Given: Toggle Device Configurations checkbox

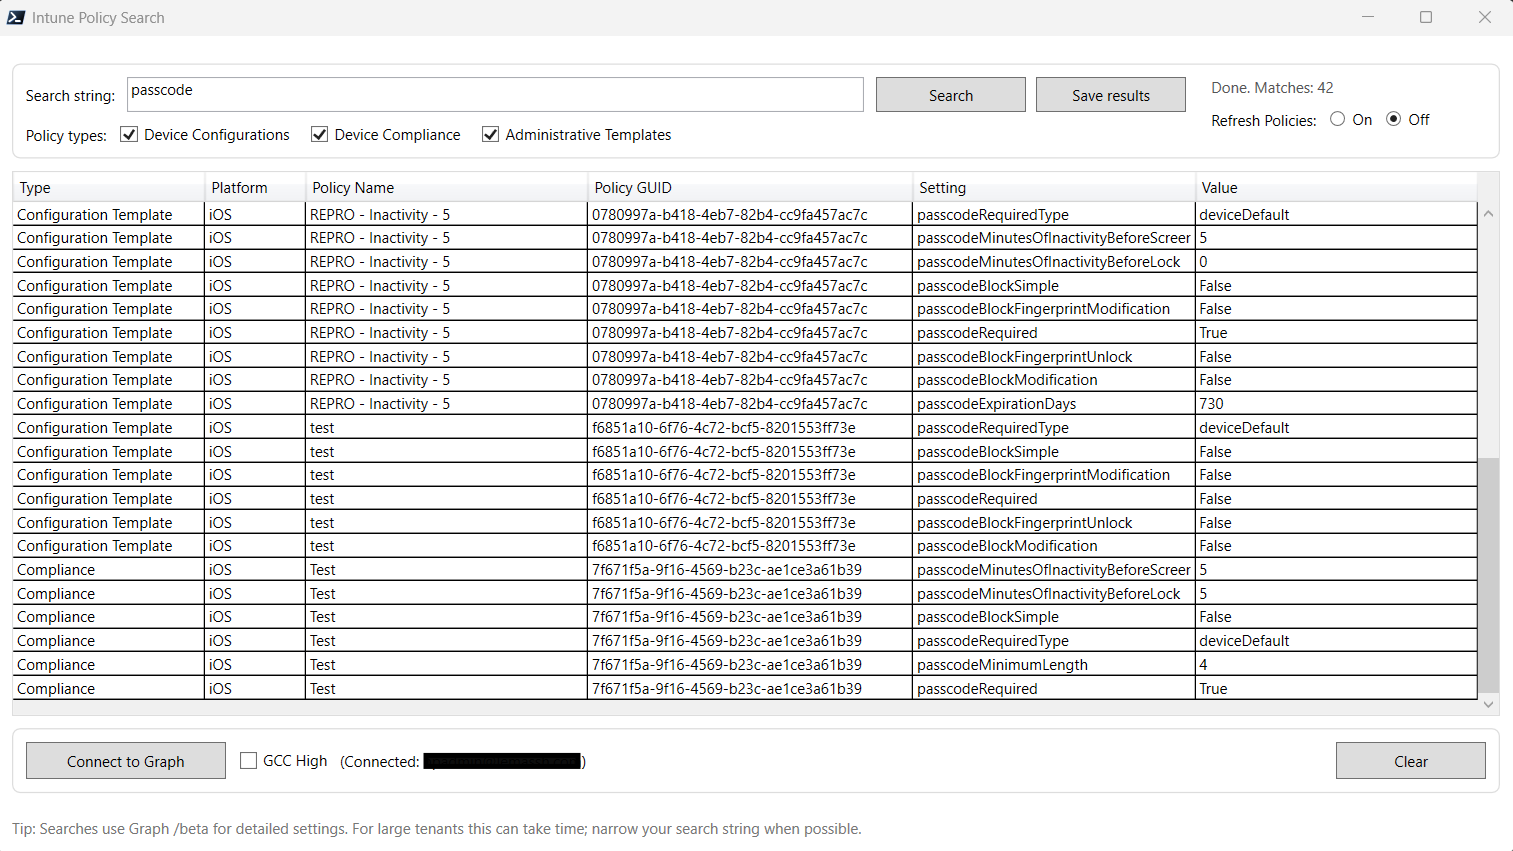Looking at the screenshot, I should pos(129,134).
